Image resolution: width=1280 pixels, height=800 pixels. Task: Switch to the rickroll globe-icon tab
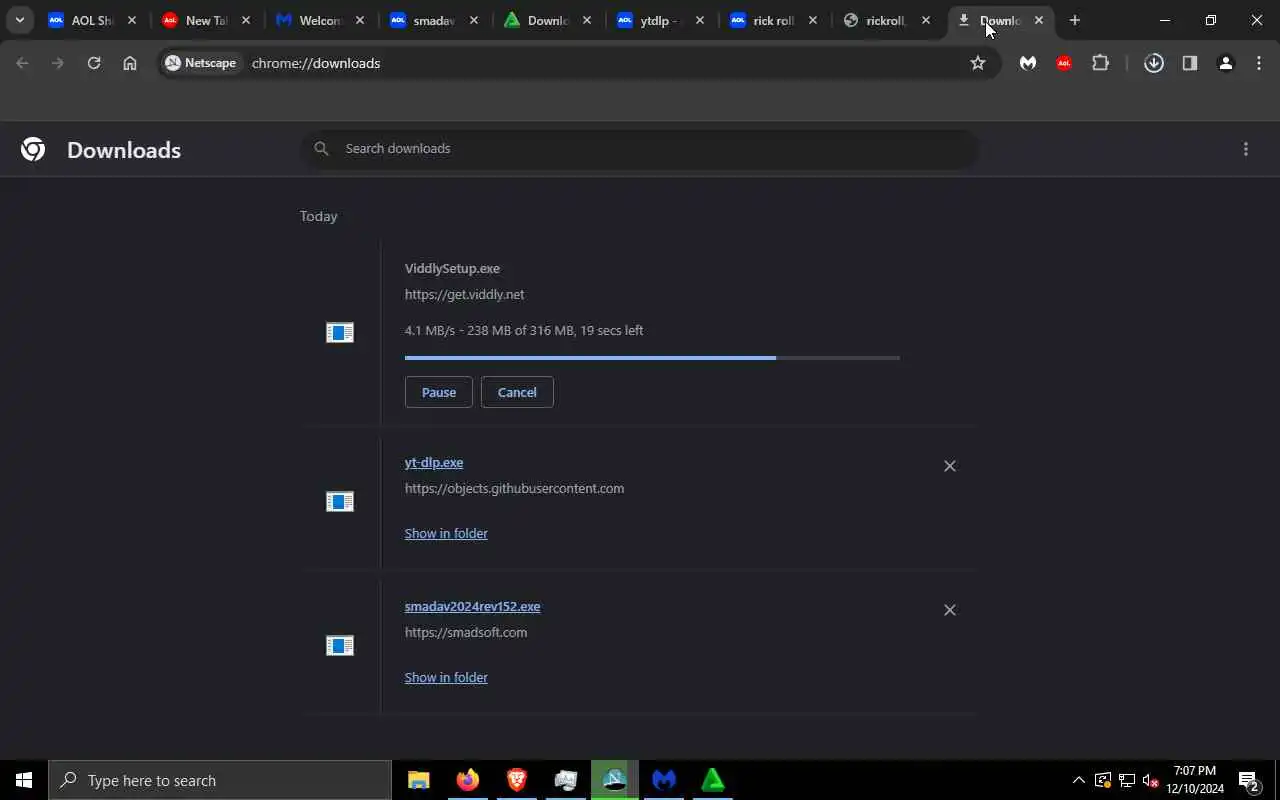click(x=885, y=20)
